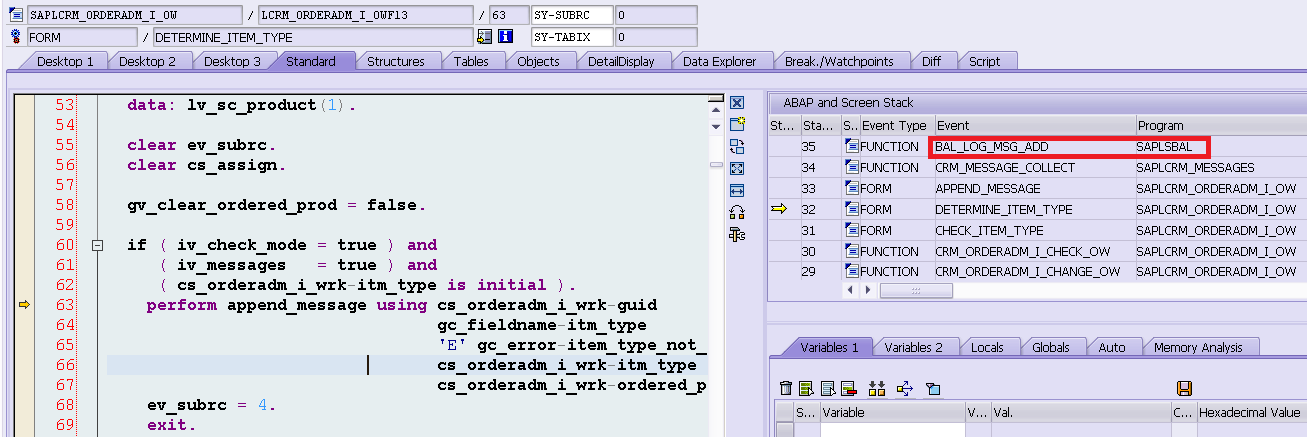The height and width of the screenshot is (437, 1307).
Task: Switch to the Desktop 2 tab
Action: tap(147, 61)
